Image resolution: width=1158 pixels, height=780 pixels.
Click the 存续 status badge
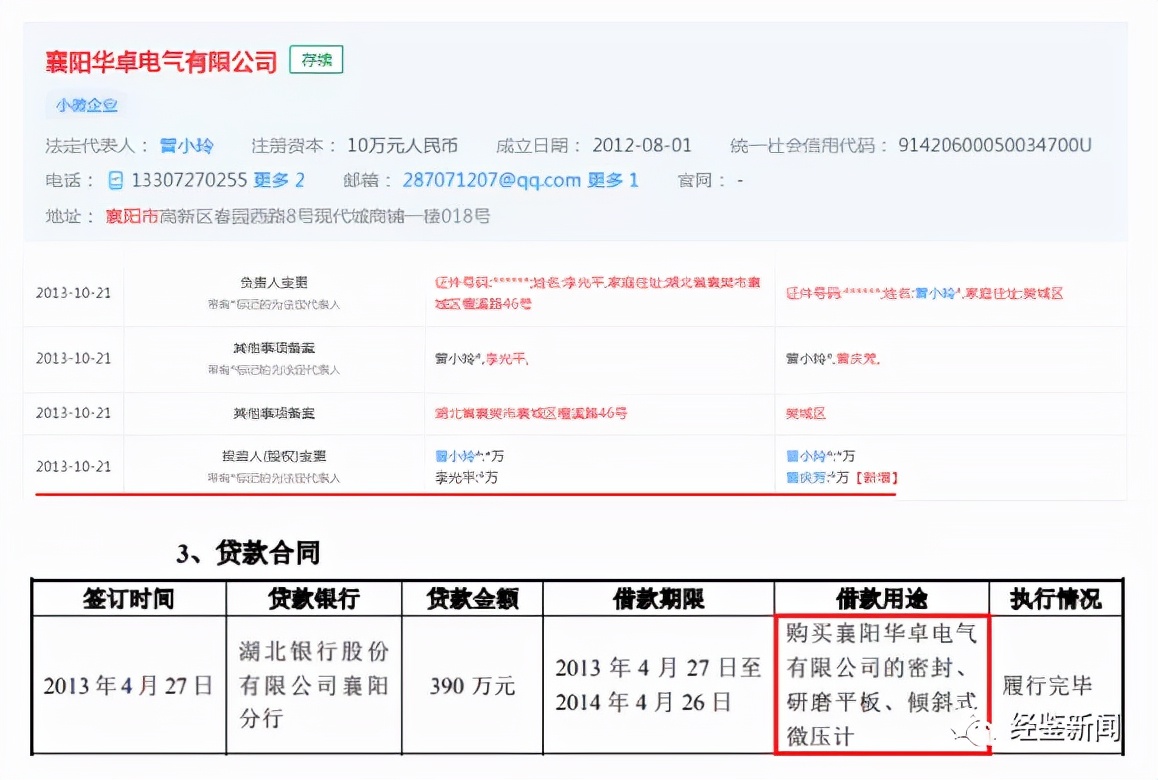[314, 60]
